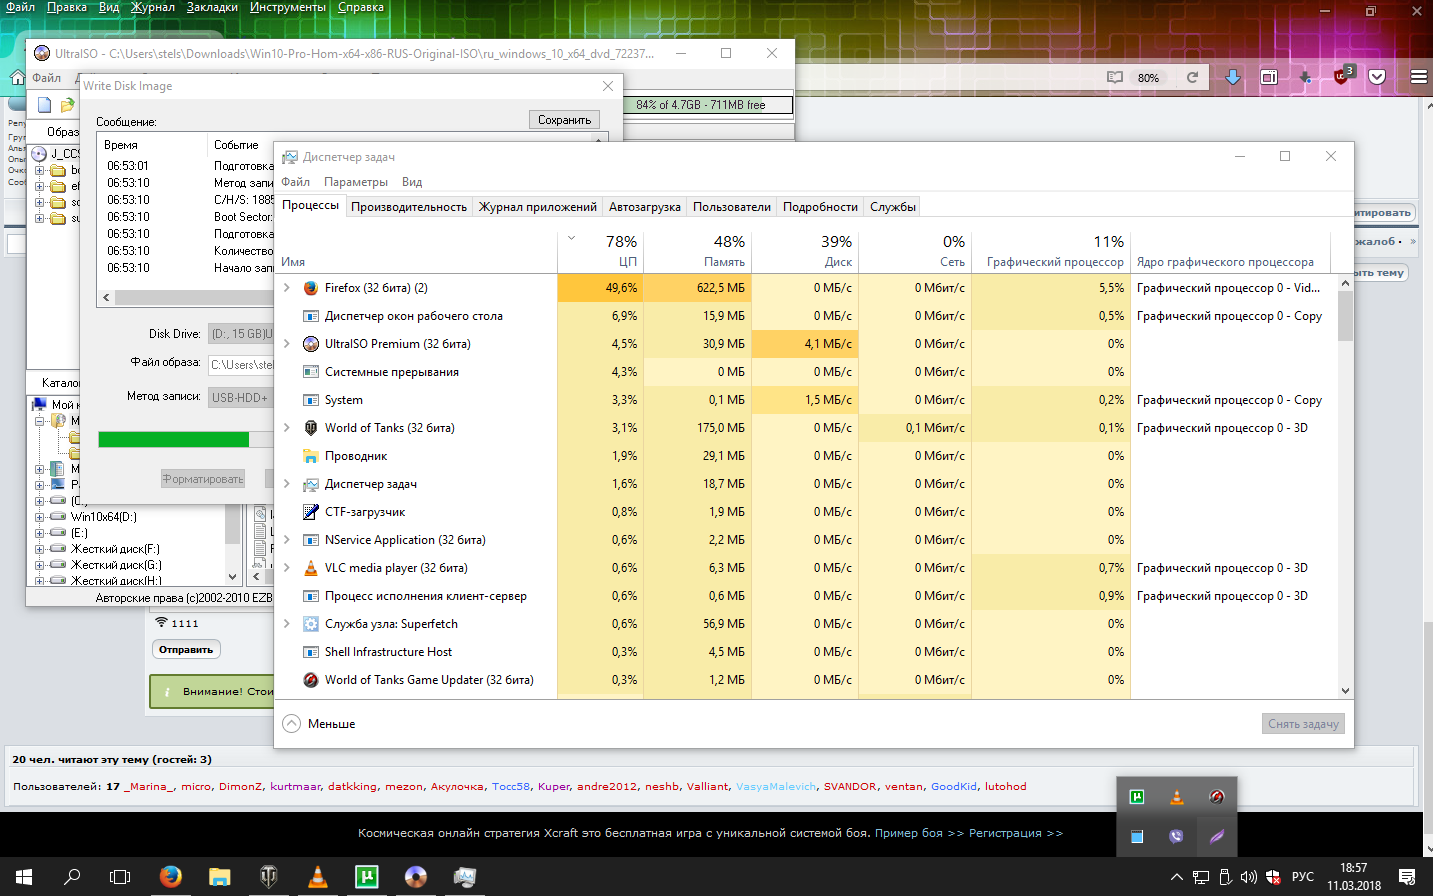Screen dimensions: 1433x896
Task: Click Снять задачу button
Action: tap(1303, 724)
